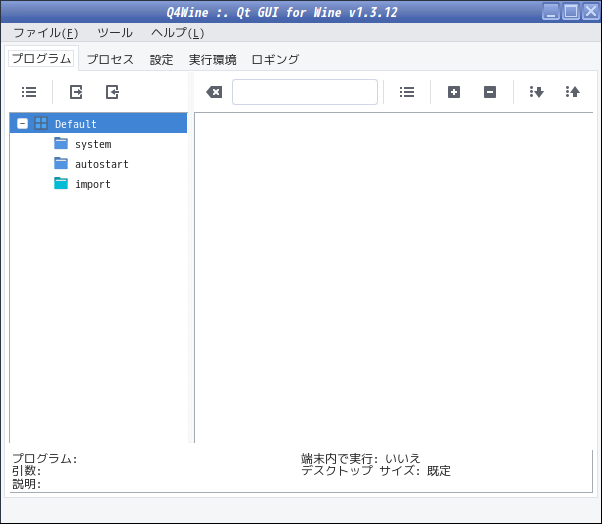602x524 pixels.
Task: Click the 端末内で実行: いいえ text
Action: click(361, 458)
